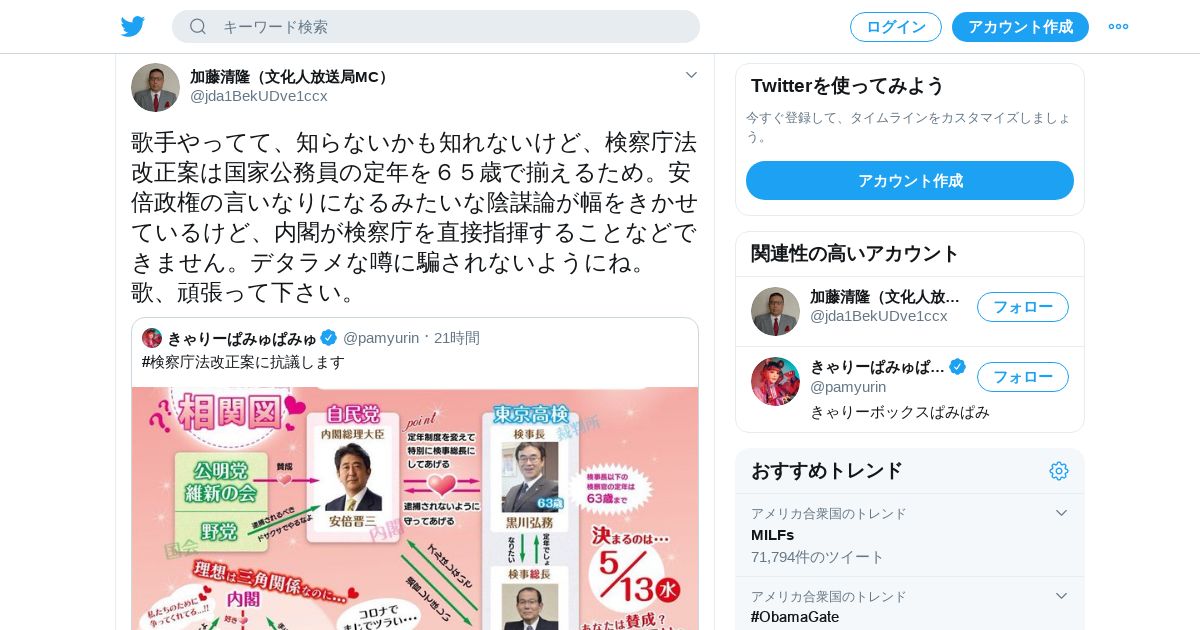1200x630 pixels.
Task: Expand the tweet options chevron
Action: tap(691, 75)
